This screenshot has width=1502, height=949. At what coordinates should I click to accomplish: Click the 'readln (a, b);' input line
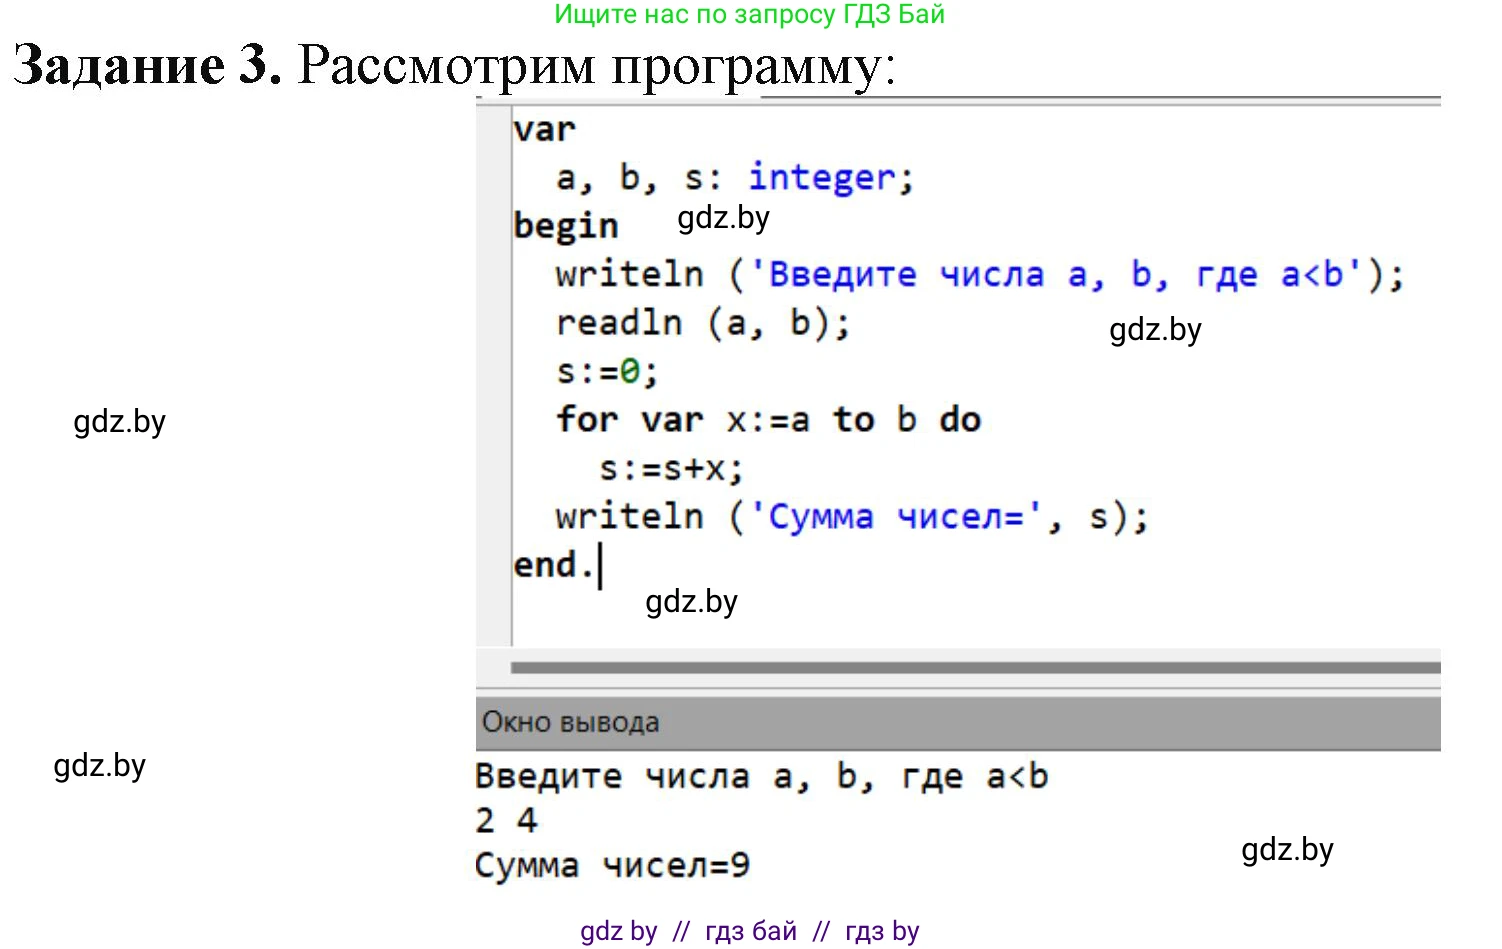coord(702,322)
